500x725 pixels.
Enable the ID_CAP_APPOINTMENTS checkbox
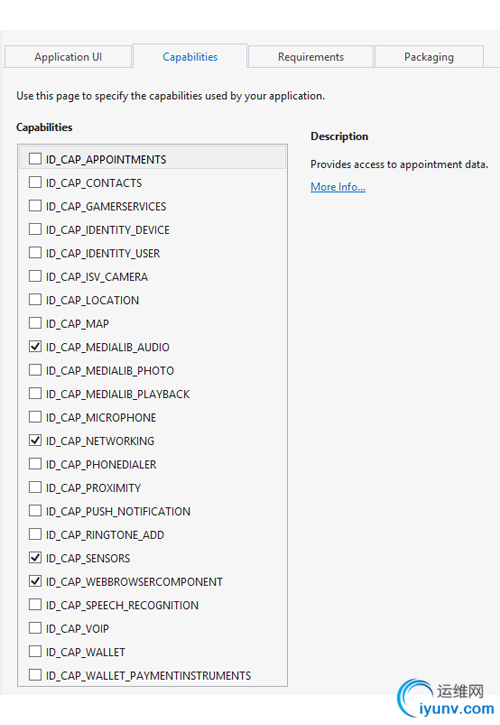point(35,159)
